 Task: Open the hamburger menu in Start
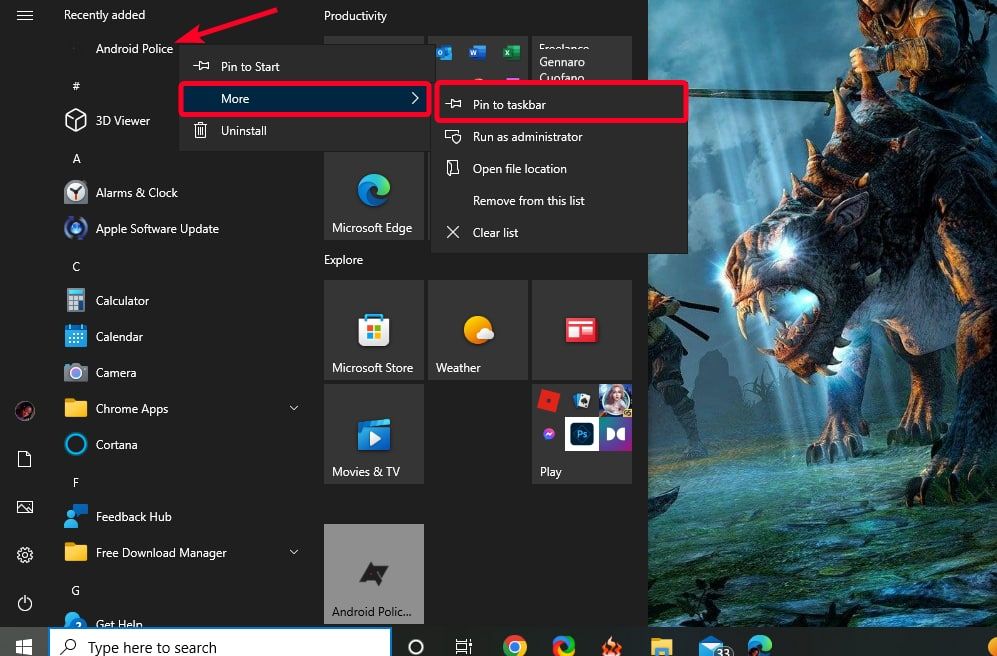[25, 15]
